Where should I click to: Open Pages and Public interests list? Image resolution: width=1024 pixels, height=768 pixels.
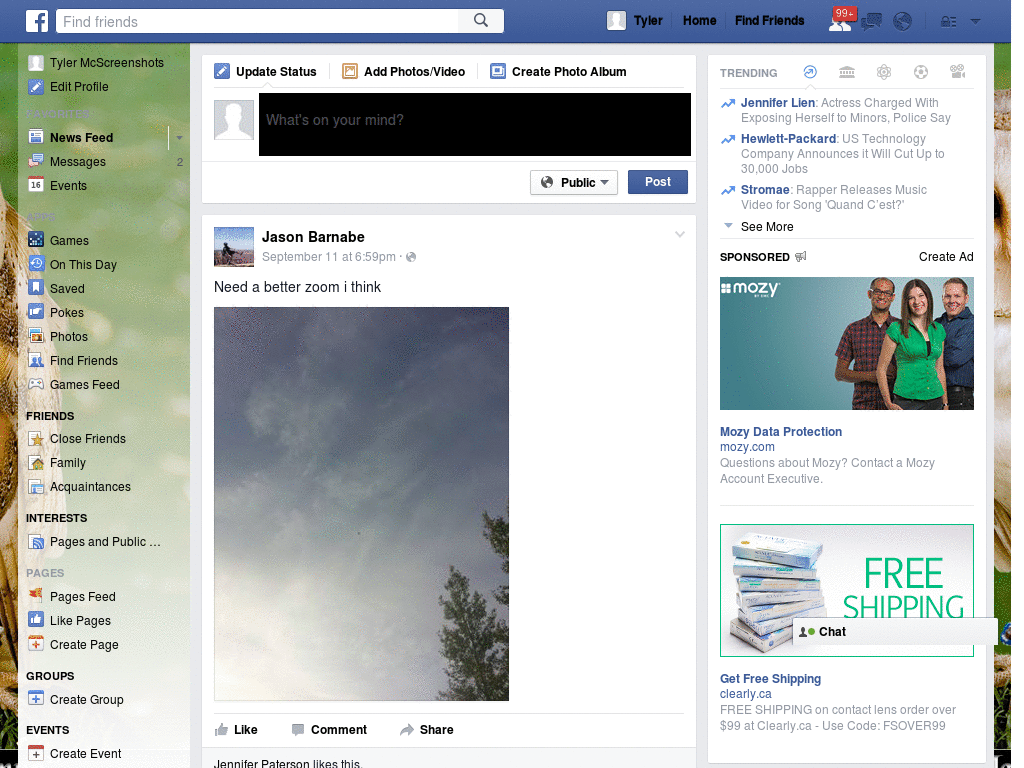104,541
